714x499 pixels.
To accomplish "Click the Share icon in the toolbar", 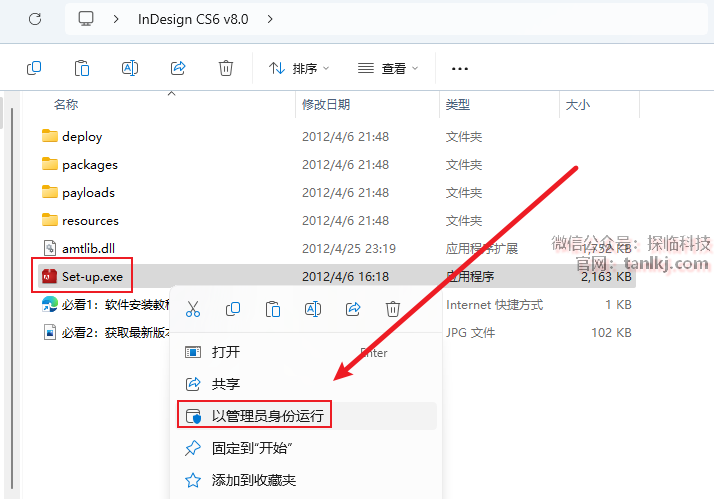I will click(178, 68).
